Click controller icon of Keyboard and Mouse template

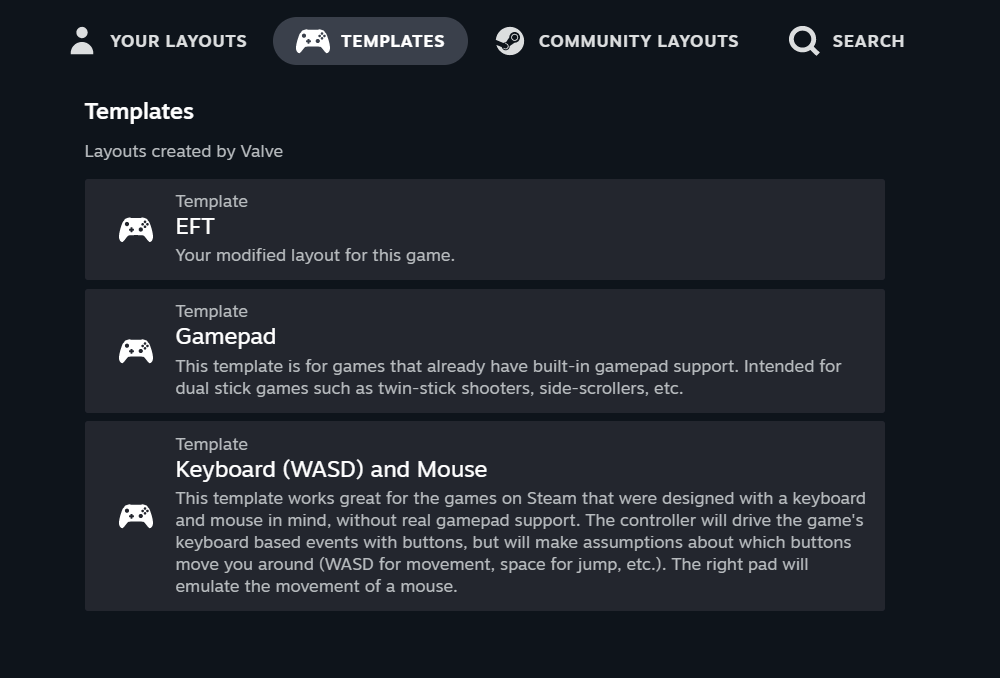click(136, 516)
